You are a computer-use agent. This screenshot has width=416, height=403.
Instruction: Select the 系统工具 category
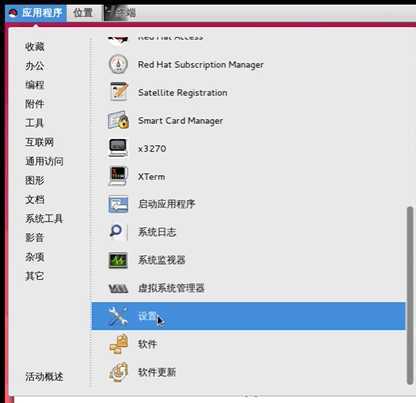(x=44, y=219)
